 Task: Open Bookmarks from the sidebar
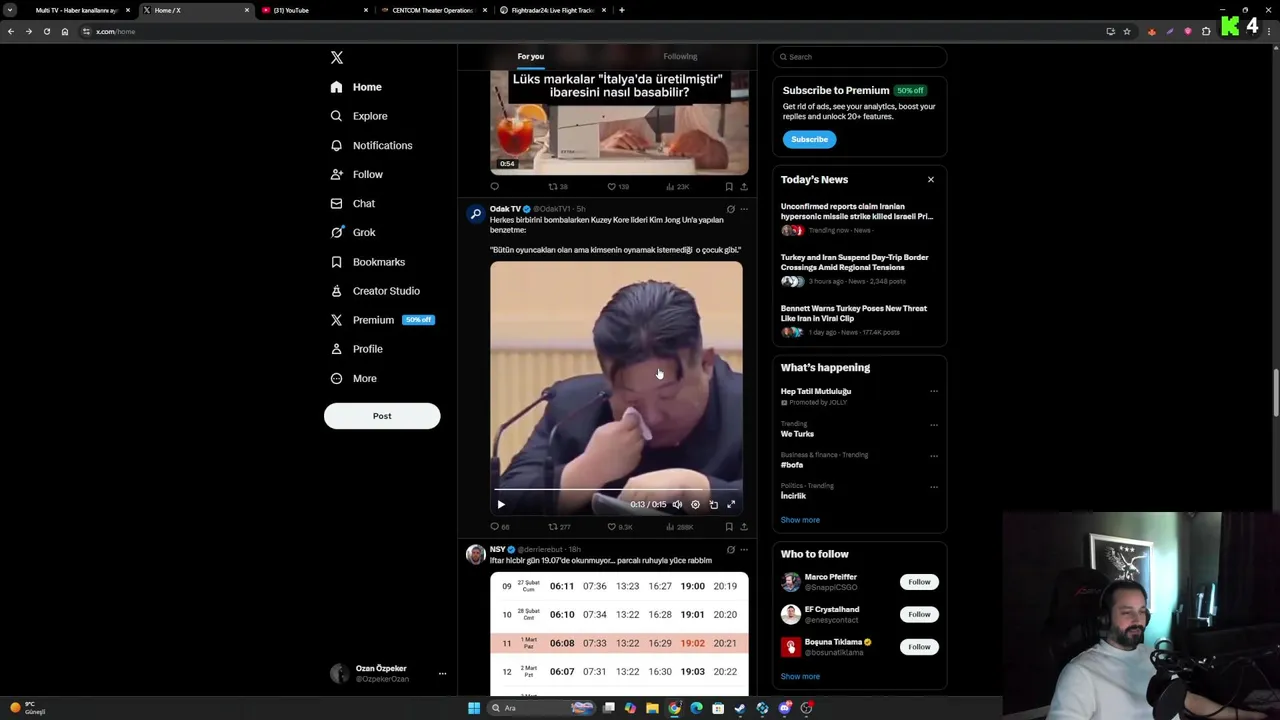pyautogui.click(x=368, y=262)
